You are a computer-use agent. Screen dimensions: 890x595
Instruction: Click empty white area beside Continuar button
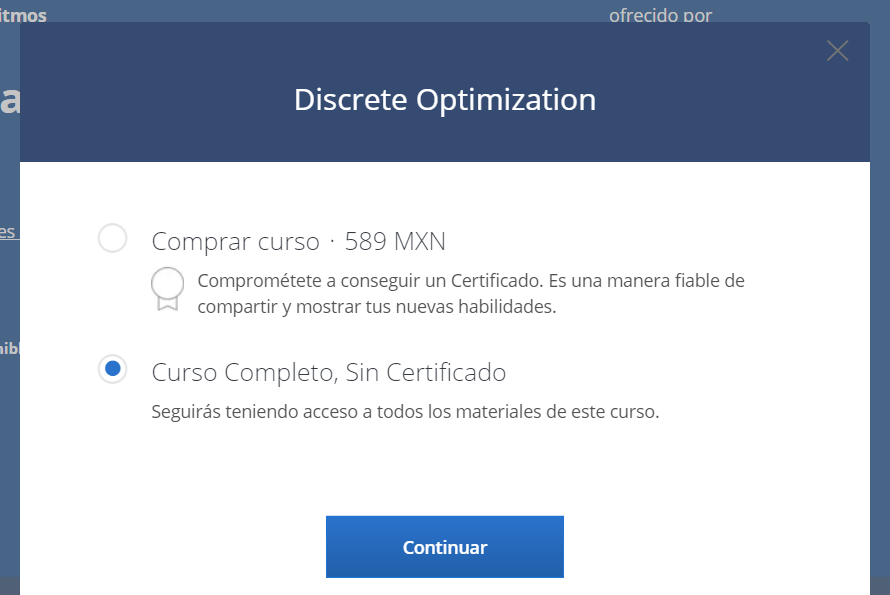[700, 547]
